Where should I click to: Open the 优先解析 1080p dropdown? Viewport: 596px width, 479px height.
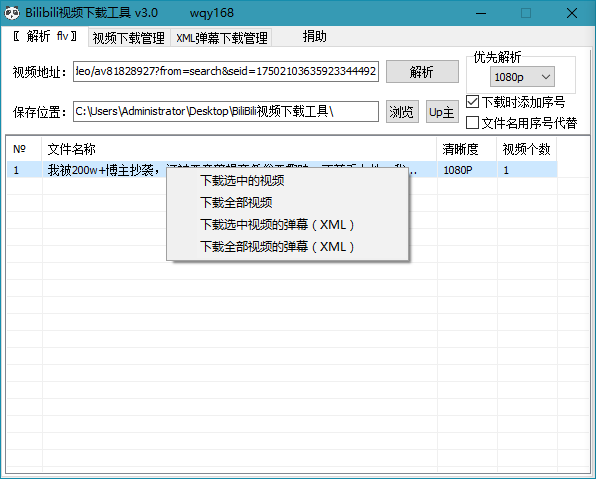pos(522,77)
